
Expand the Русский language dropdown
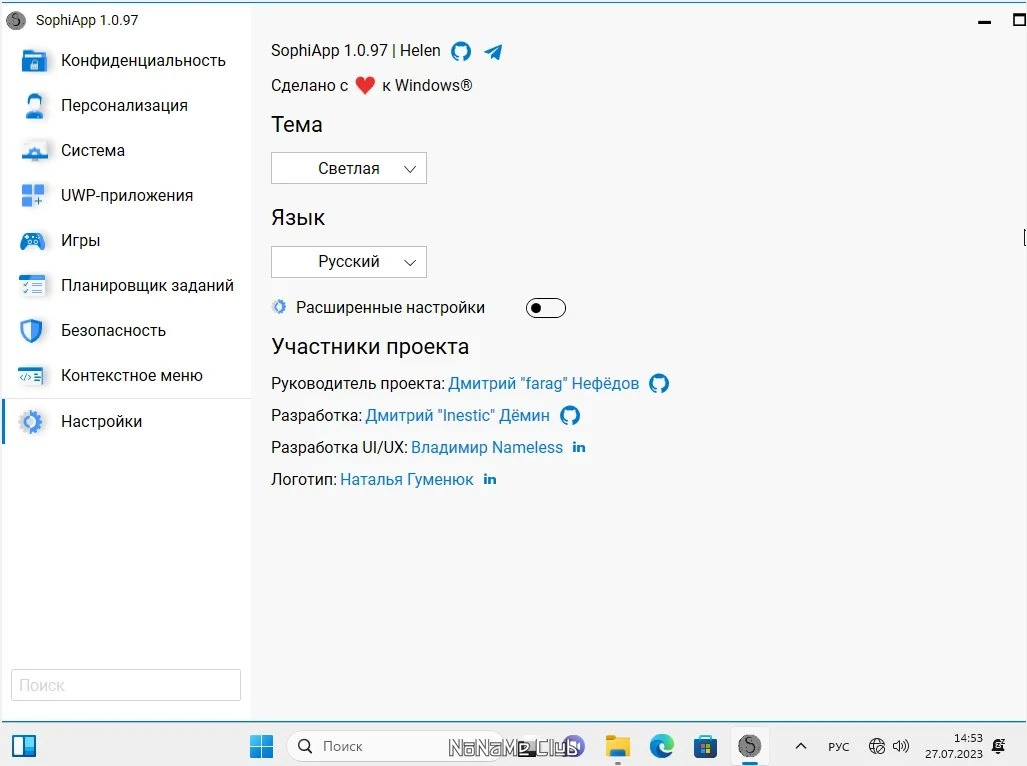[x=349, y=262]
